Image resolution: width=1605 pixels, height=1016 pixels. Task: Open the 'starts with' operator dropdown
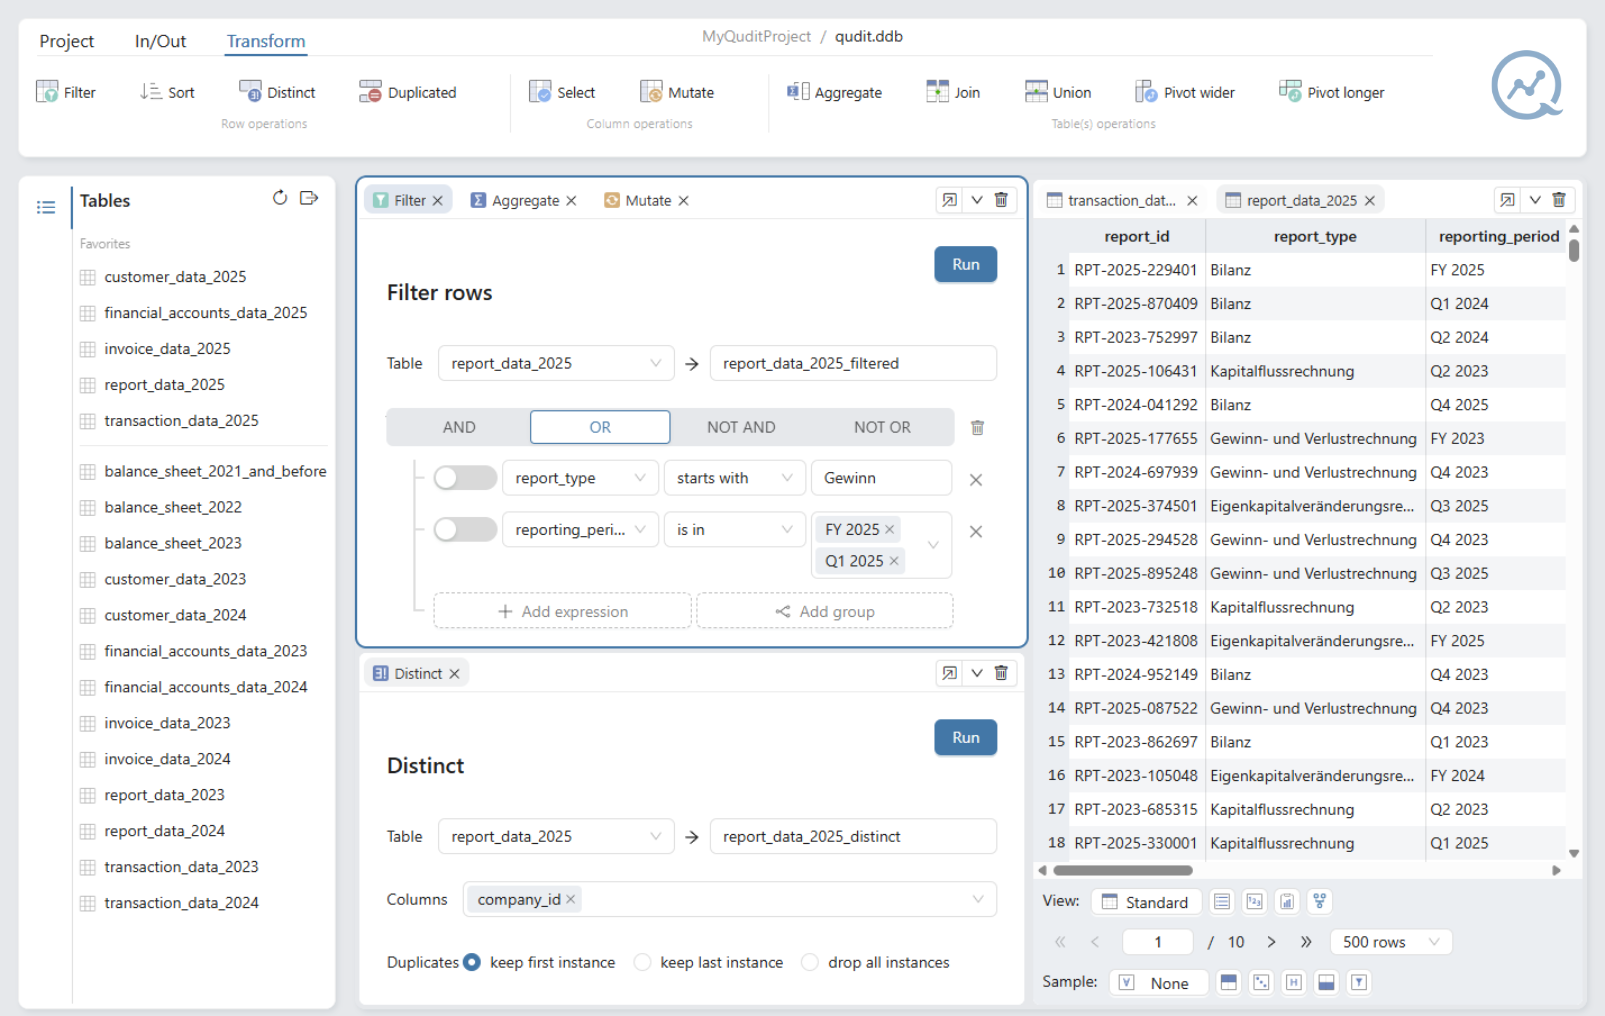[x=734, y=478]
